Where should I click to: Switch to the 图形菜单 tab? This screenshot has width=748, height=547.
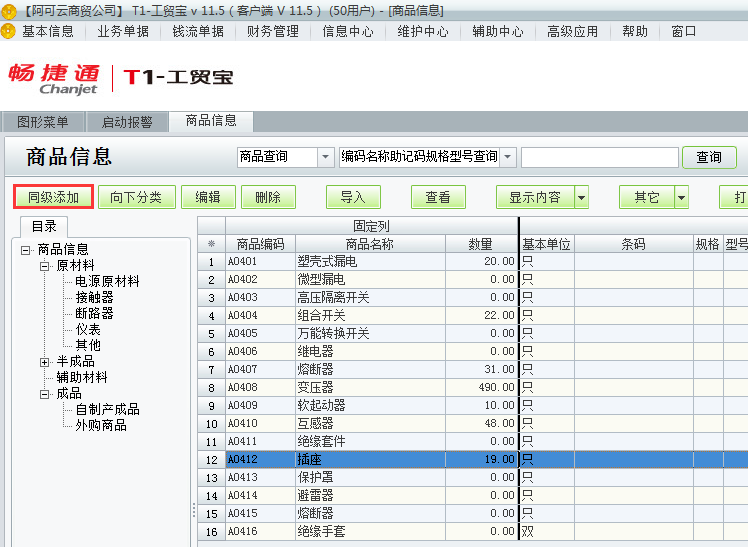(43, 122)
